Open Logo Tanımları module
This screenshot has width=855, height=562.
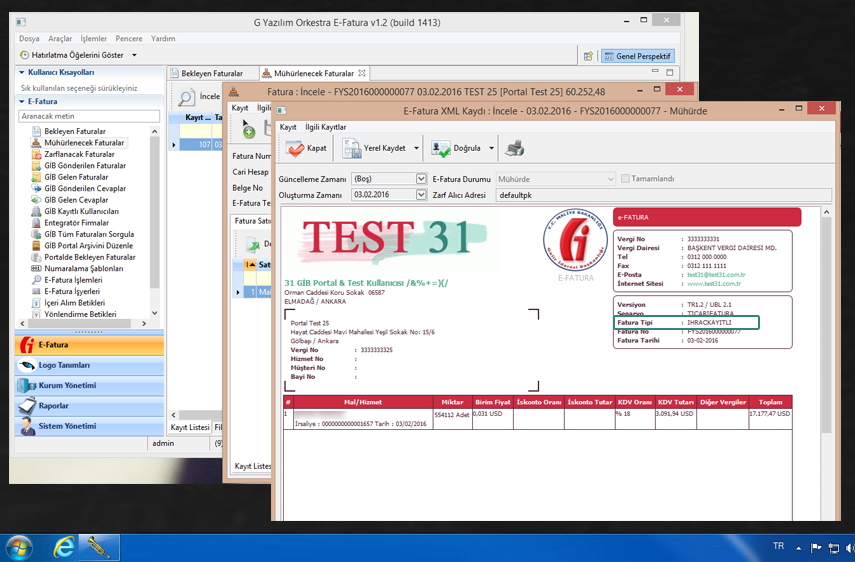(x=89, y=365)
